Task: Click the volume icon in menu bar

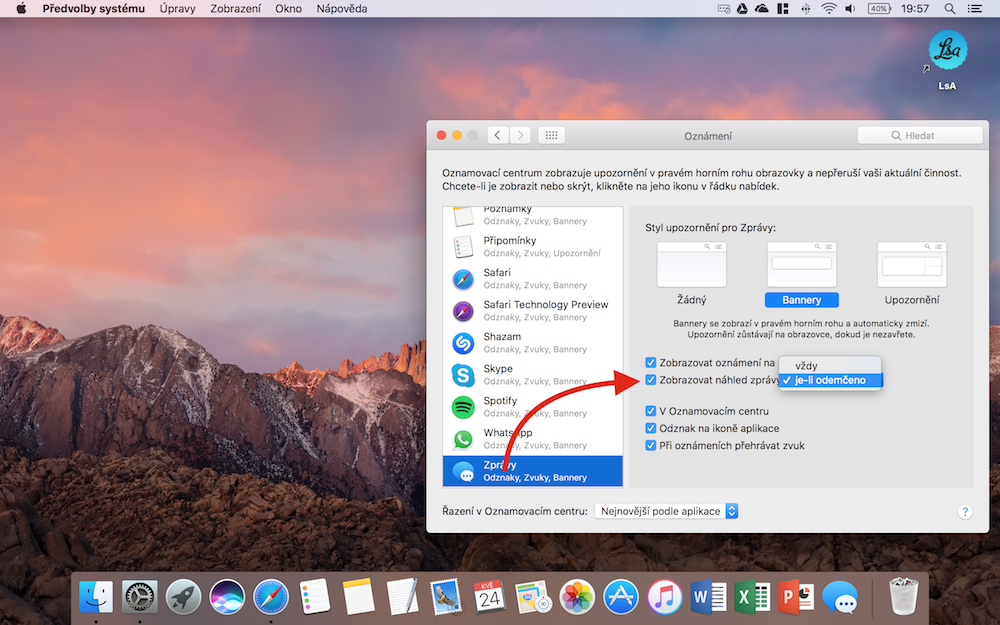Action: (850, 9)
